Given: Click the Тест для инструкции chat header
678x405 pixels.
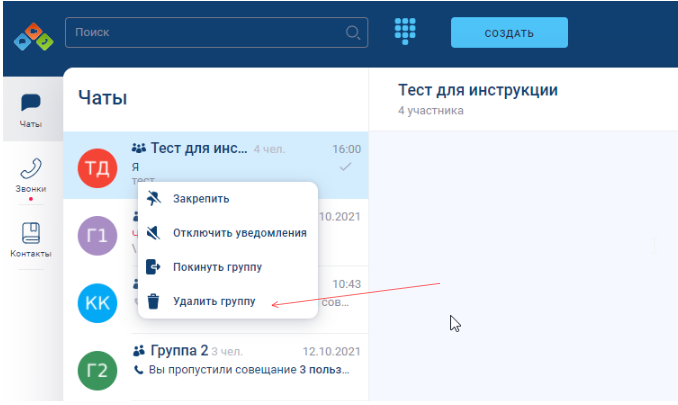Looking at the screenshot, I should [x=477, y=90].
